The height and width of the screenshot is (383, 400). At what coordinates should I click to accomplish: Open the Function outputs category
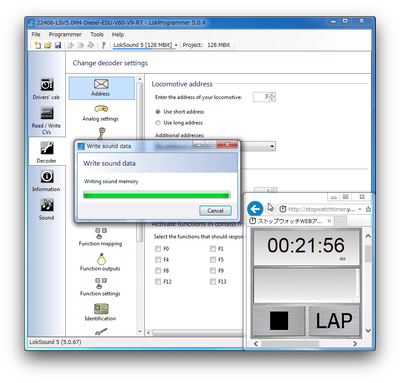(x=100, y=262)
